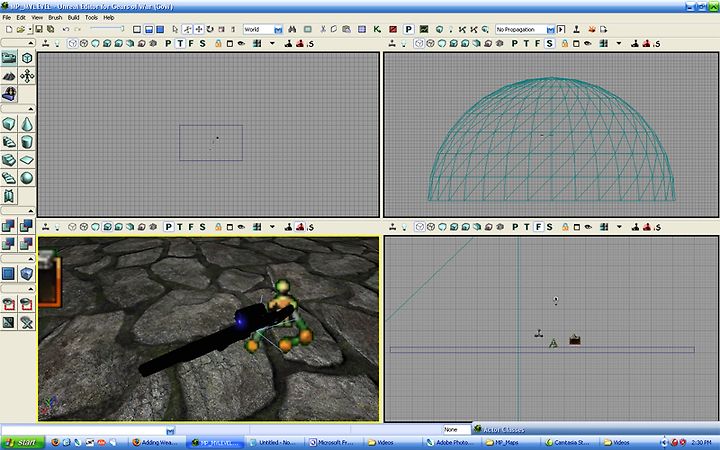Open the View menu
Image resolution: width=720 pixels, height=450 pixels.
point(37,17)
